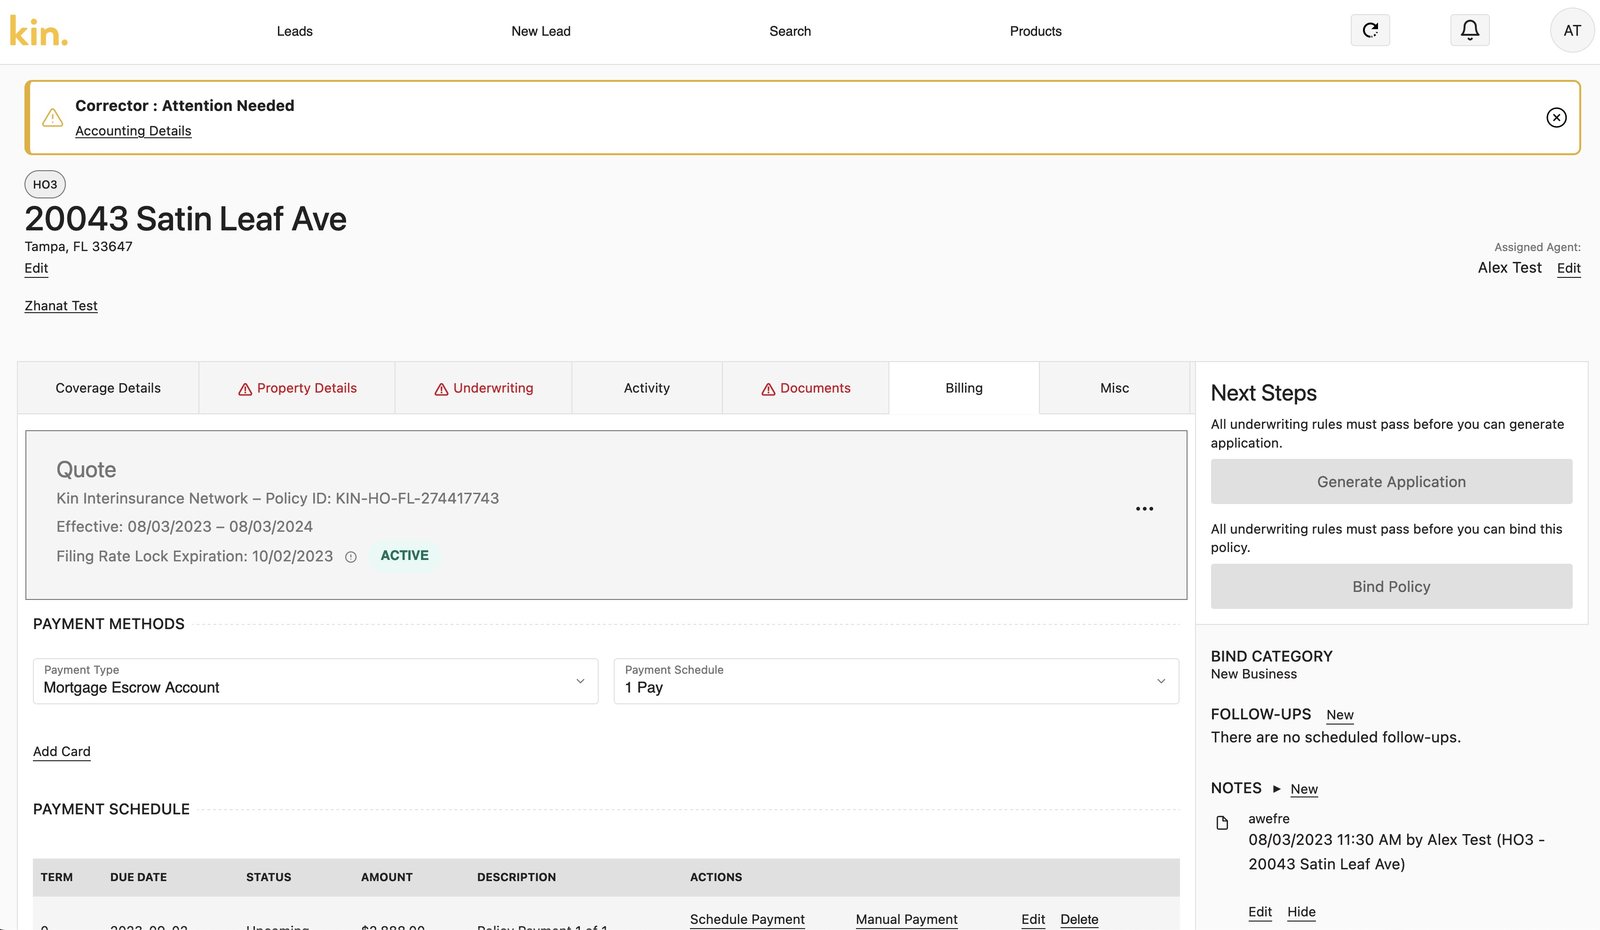Switch to the Coverage Details tab

pyautogui.click(x=108, y=388)
